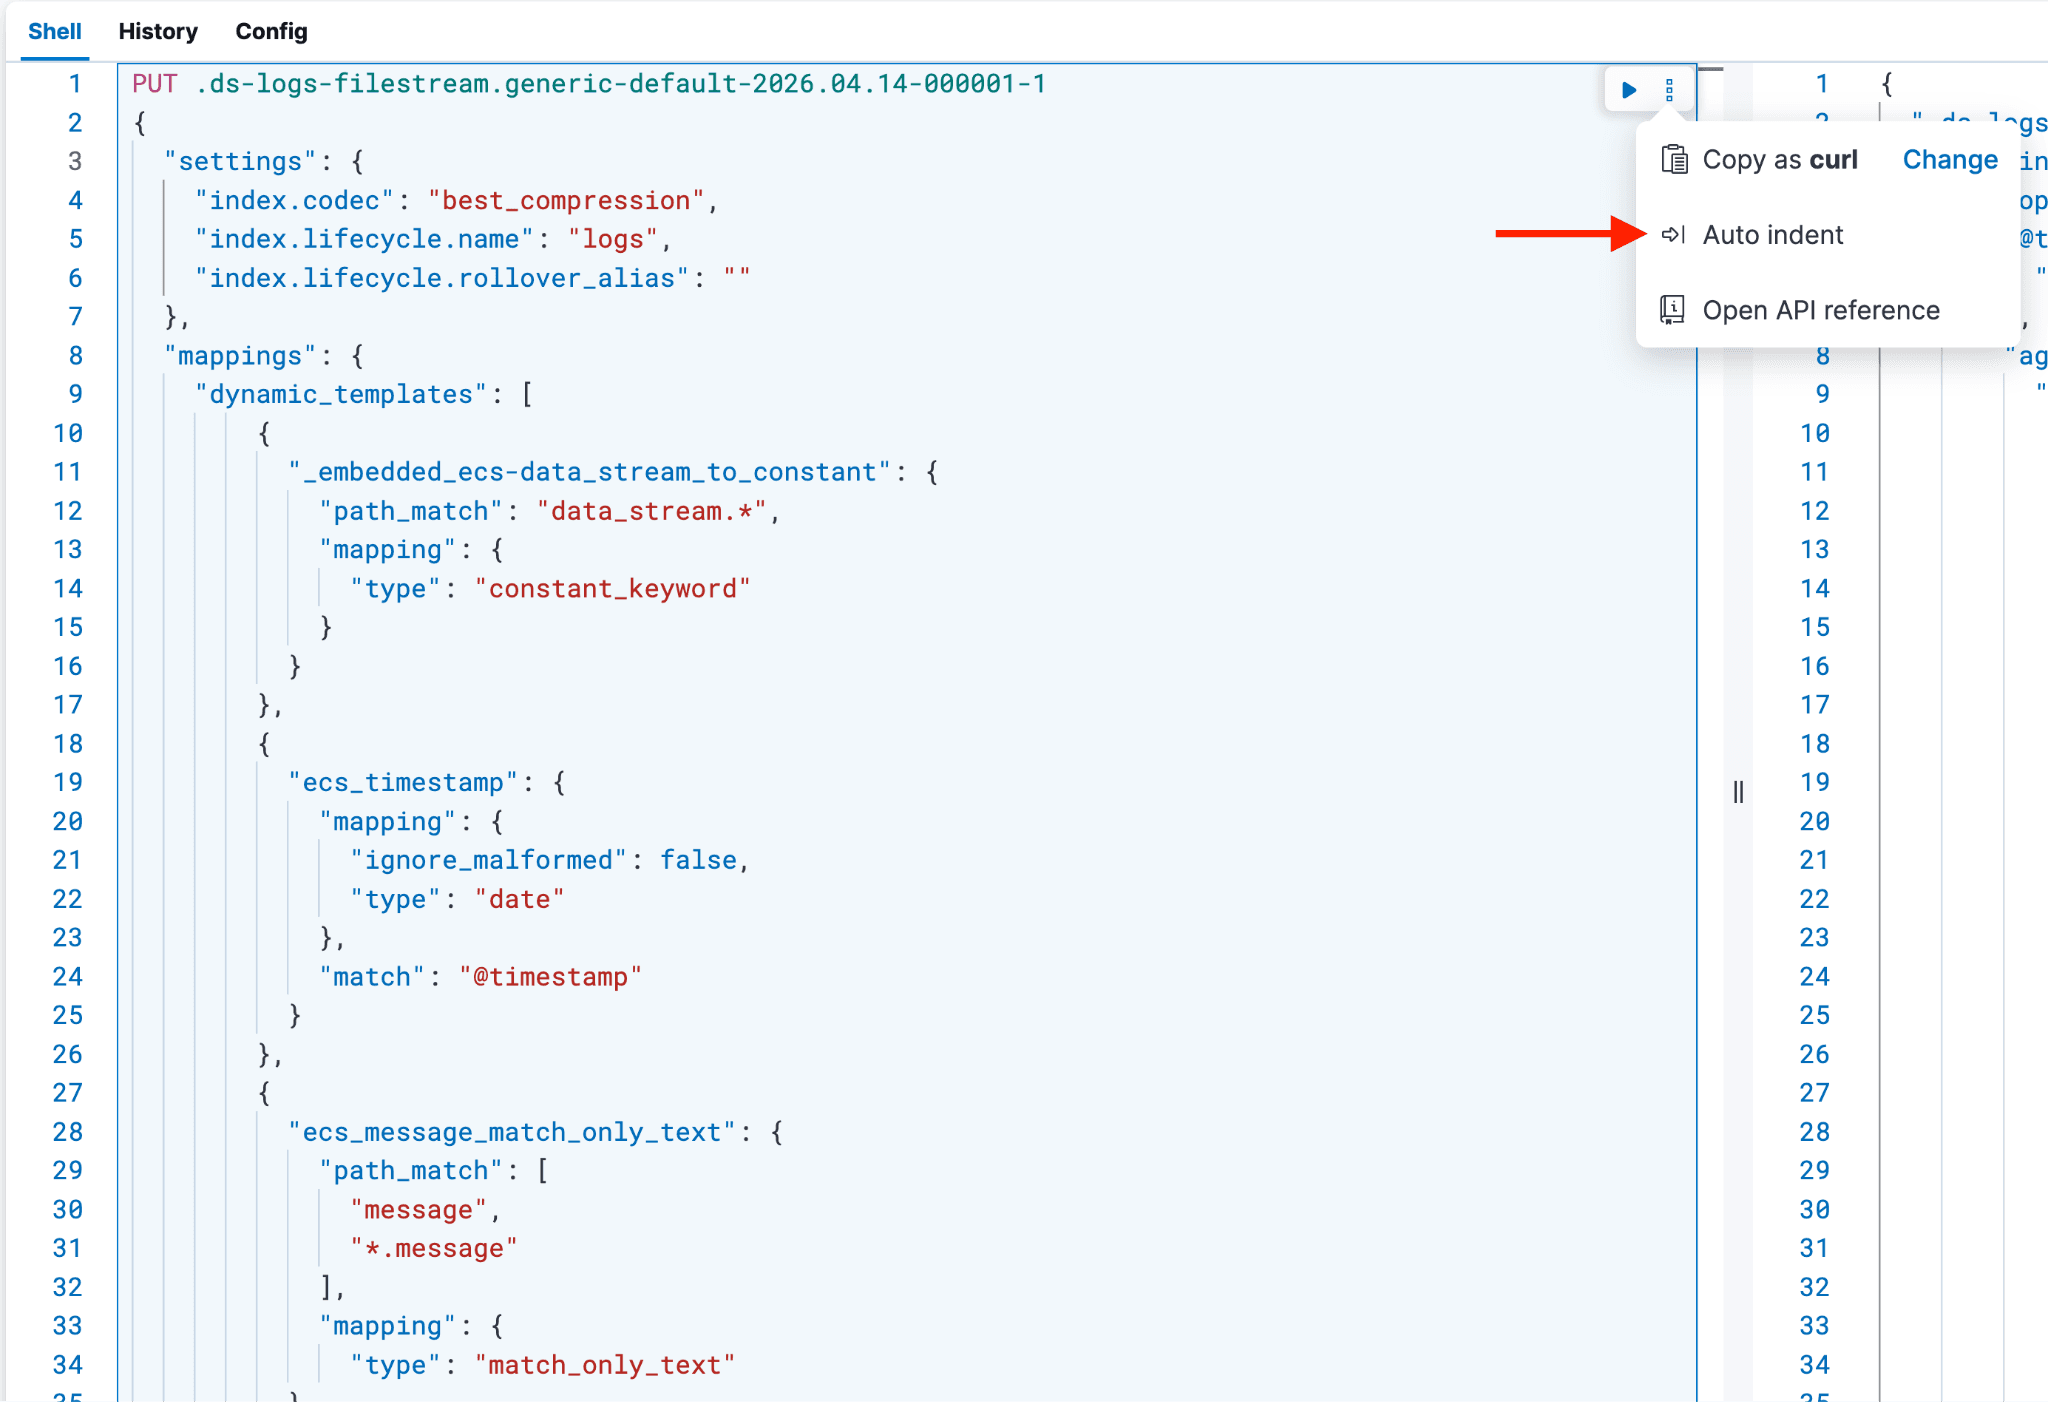Click line number 1 in the editor gutter
The height and width of the screenshot is (1402, 2048).
(x=74, y=84)
